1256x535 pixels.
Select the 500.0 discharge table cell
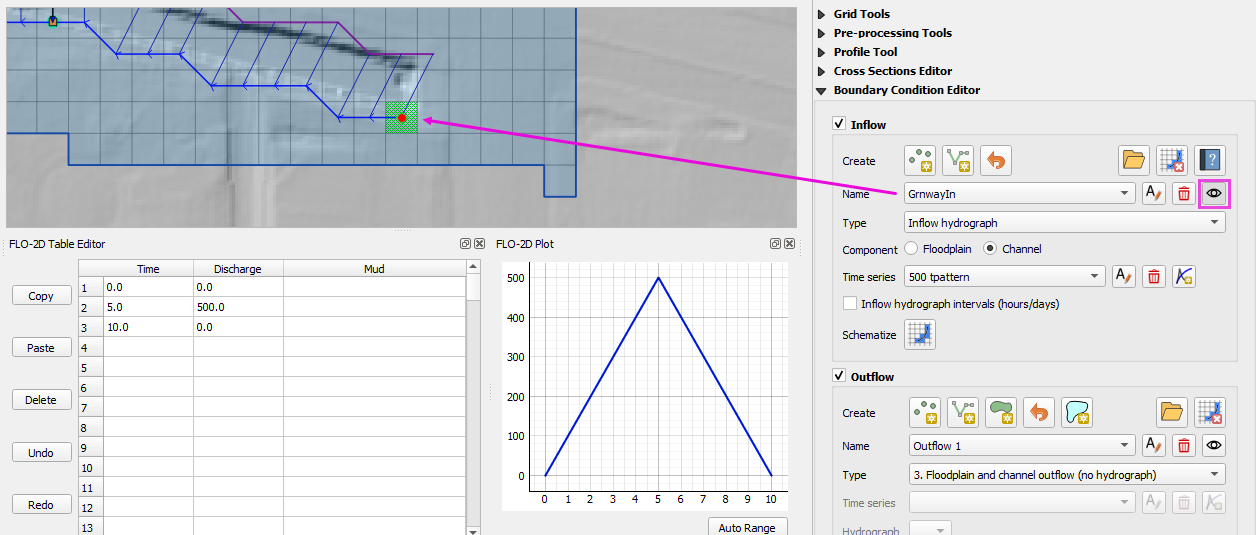(x=238, y=308)
